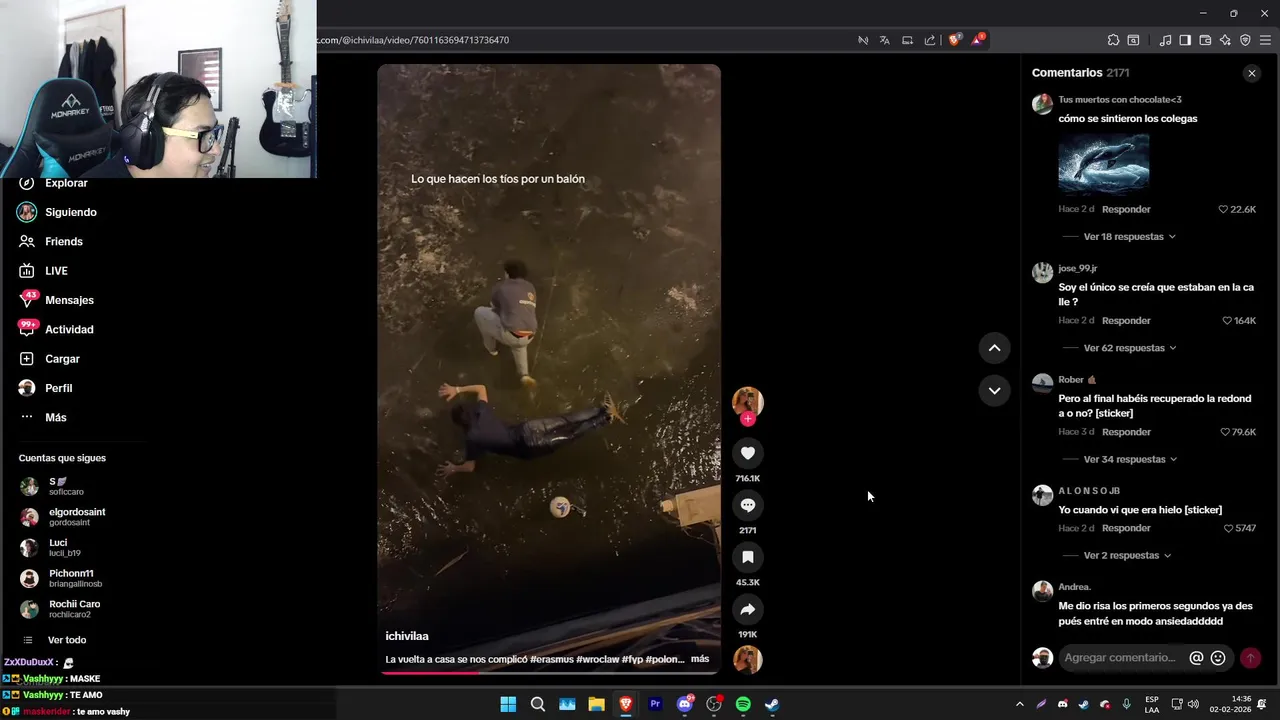The image size is (1280, 720).
Task: Follow ichivilaa with the red plus badge
Action: coord(747,419)
